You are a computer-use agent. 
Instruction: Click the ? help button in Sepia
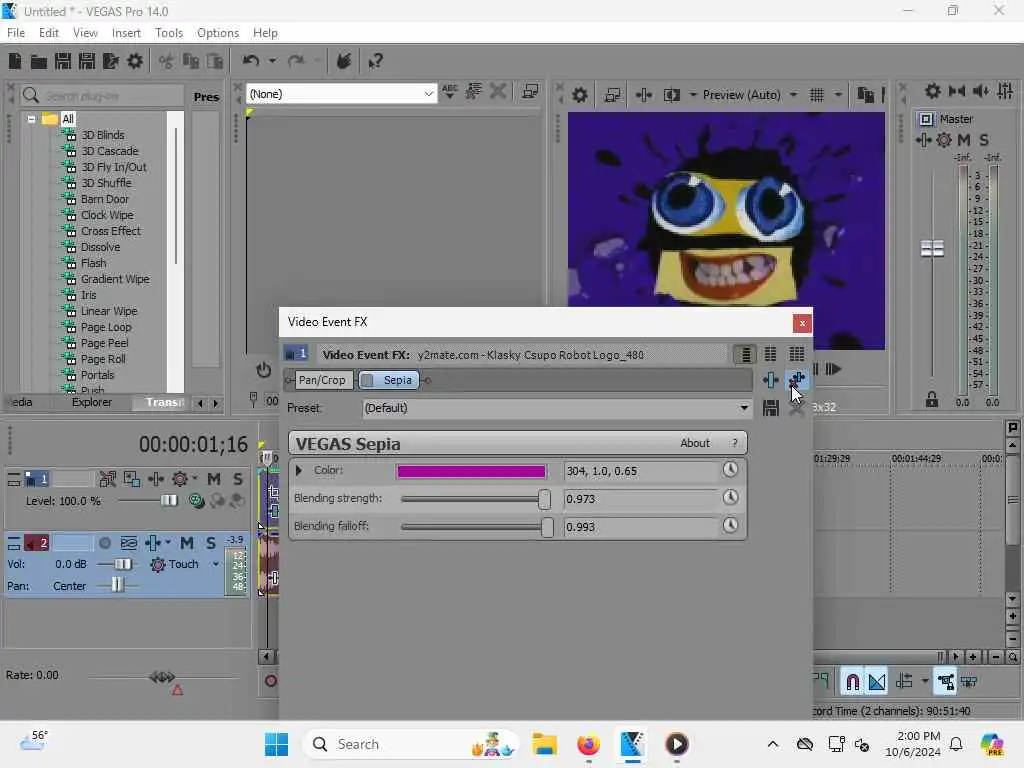pyautogui.click(x=735, y=443)
